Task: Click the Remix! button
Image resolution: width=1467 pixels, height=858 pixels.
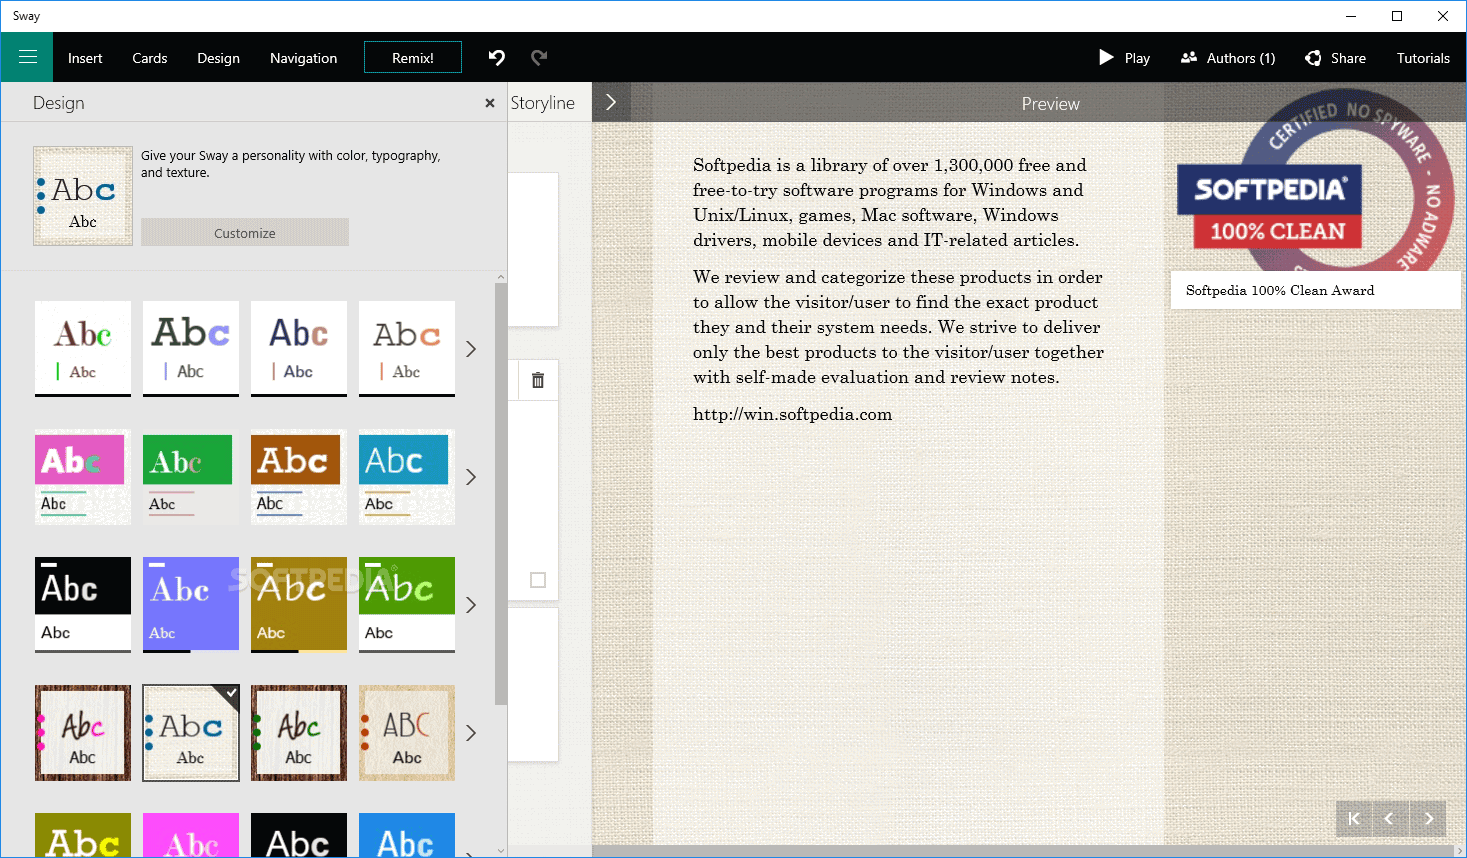Action: pos(413,57)
